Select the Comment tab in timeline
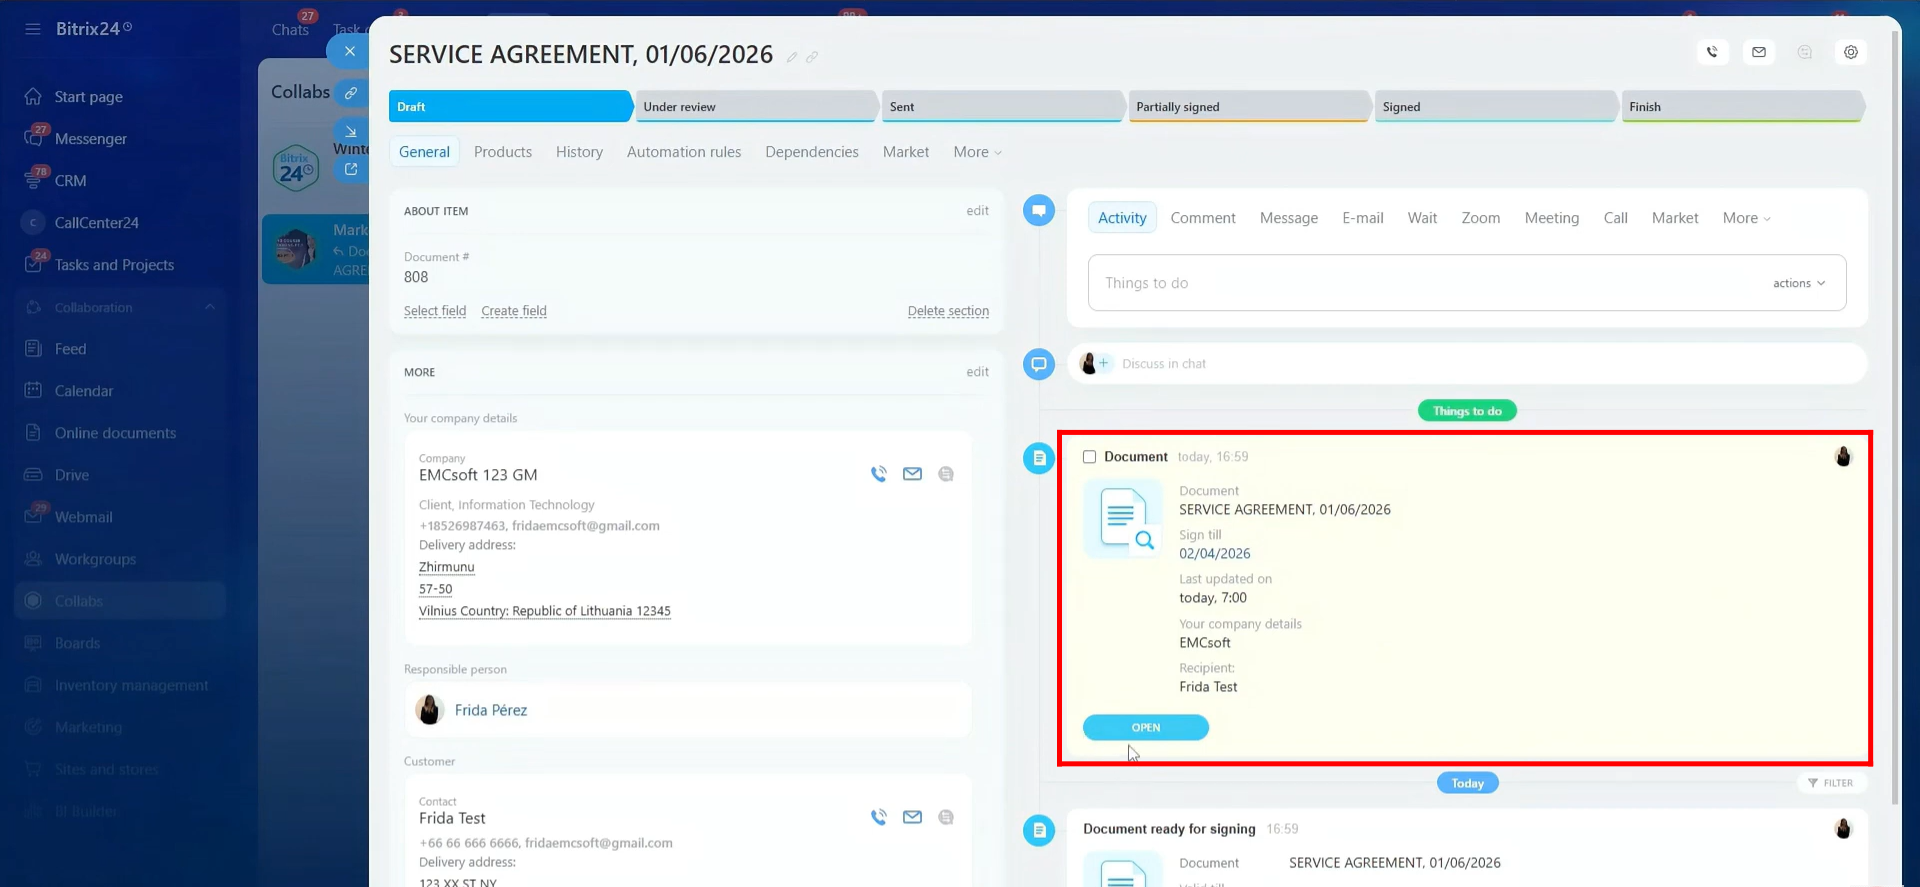Viewport: 1920px width, 887px height. [1202, 218]
